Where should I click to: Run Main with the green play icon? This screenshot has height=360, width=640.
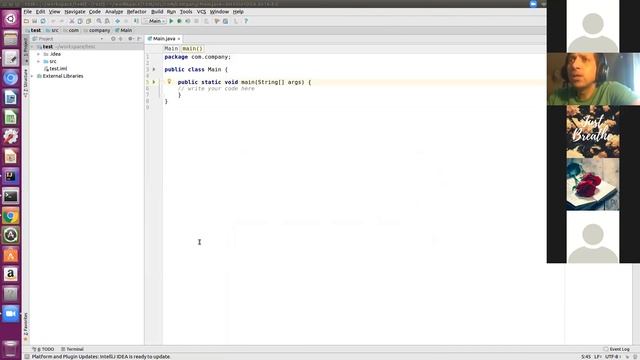[171, 21]
